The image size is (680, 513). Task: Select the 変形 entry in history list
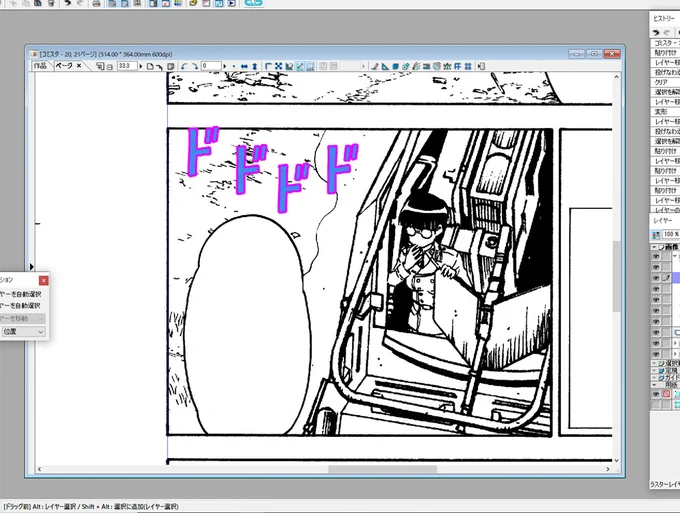665,111
